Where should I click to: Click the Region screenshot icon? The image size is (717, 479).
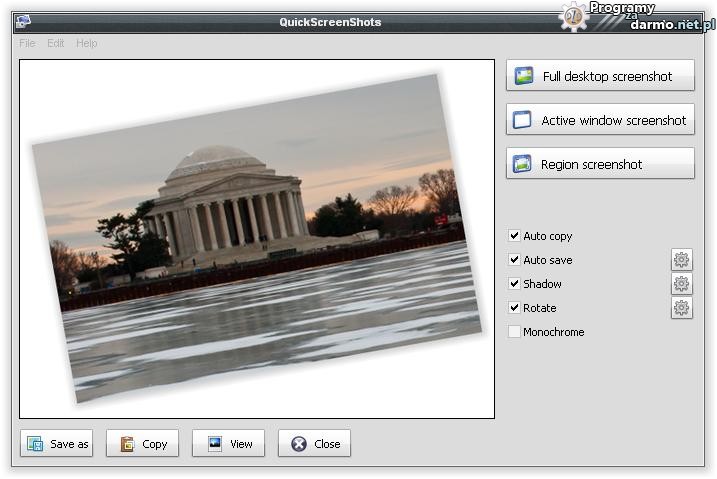point(522,164)
